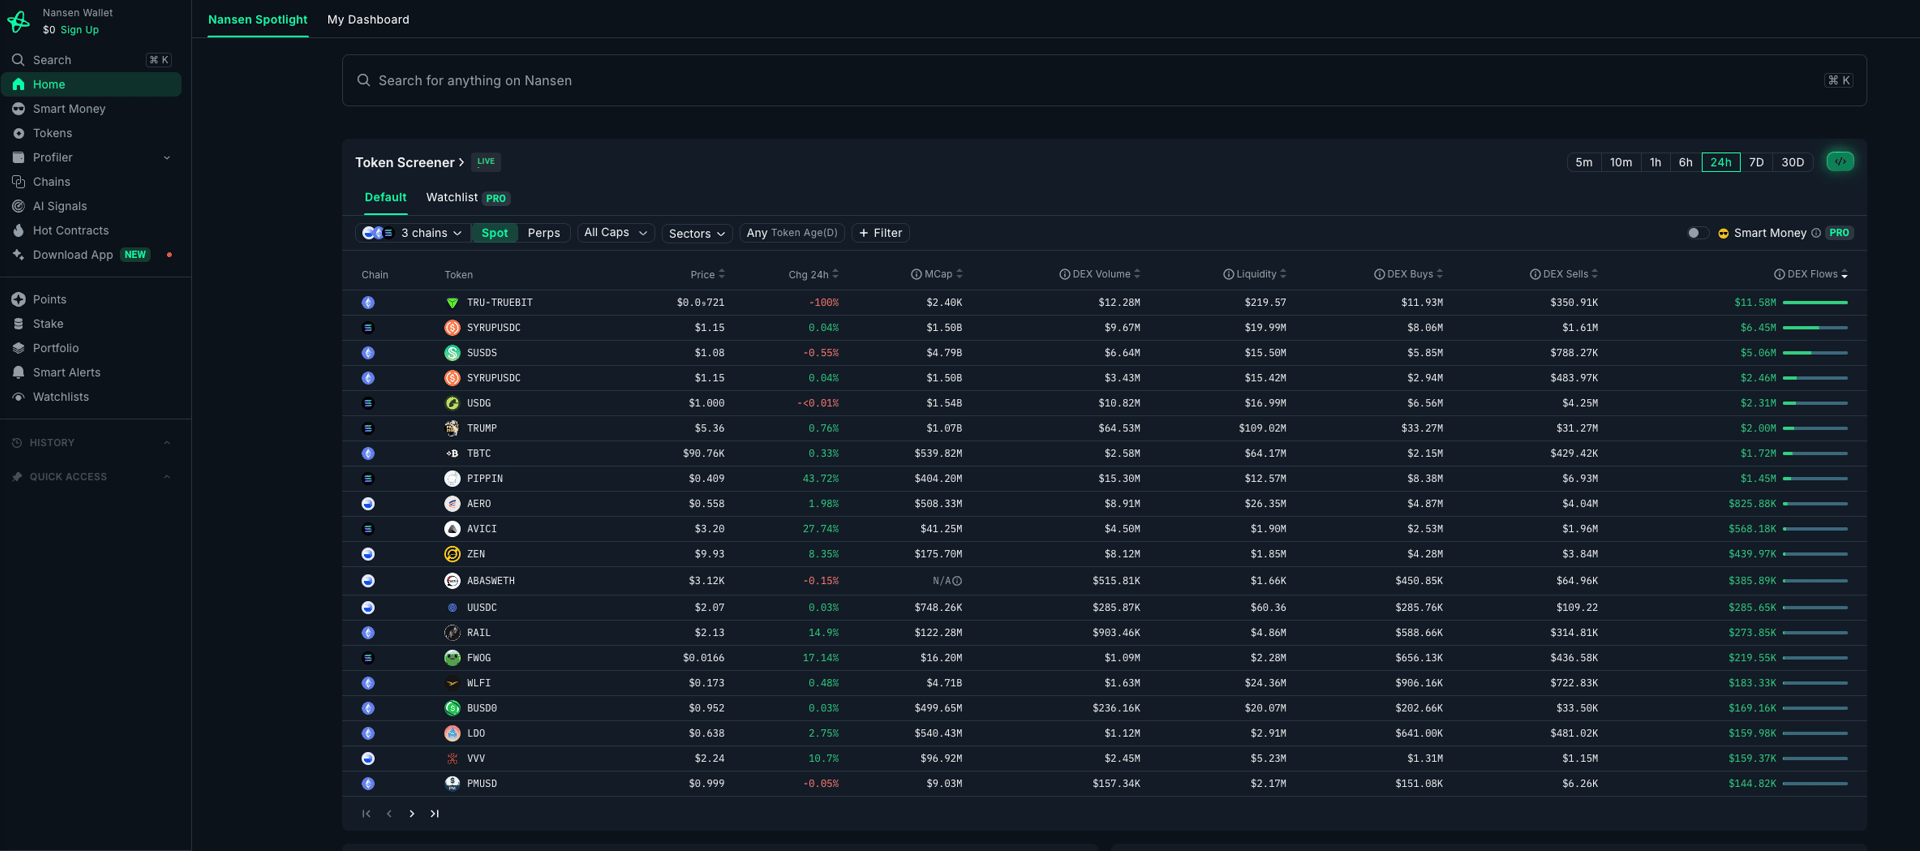The width and height of the screenshot is (1920, 851).
Task: Set timeframe to 1h
Action: tap(1656, 162)
